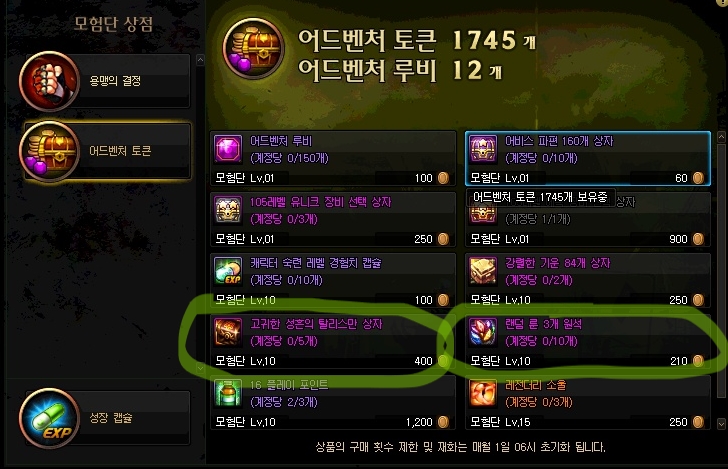
Task: Click the 고귀한 성흔의 탈리스만 상자 icon
Action: click(x=228, y=332)
